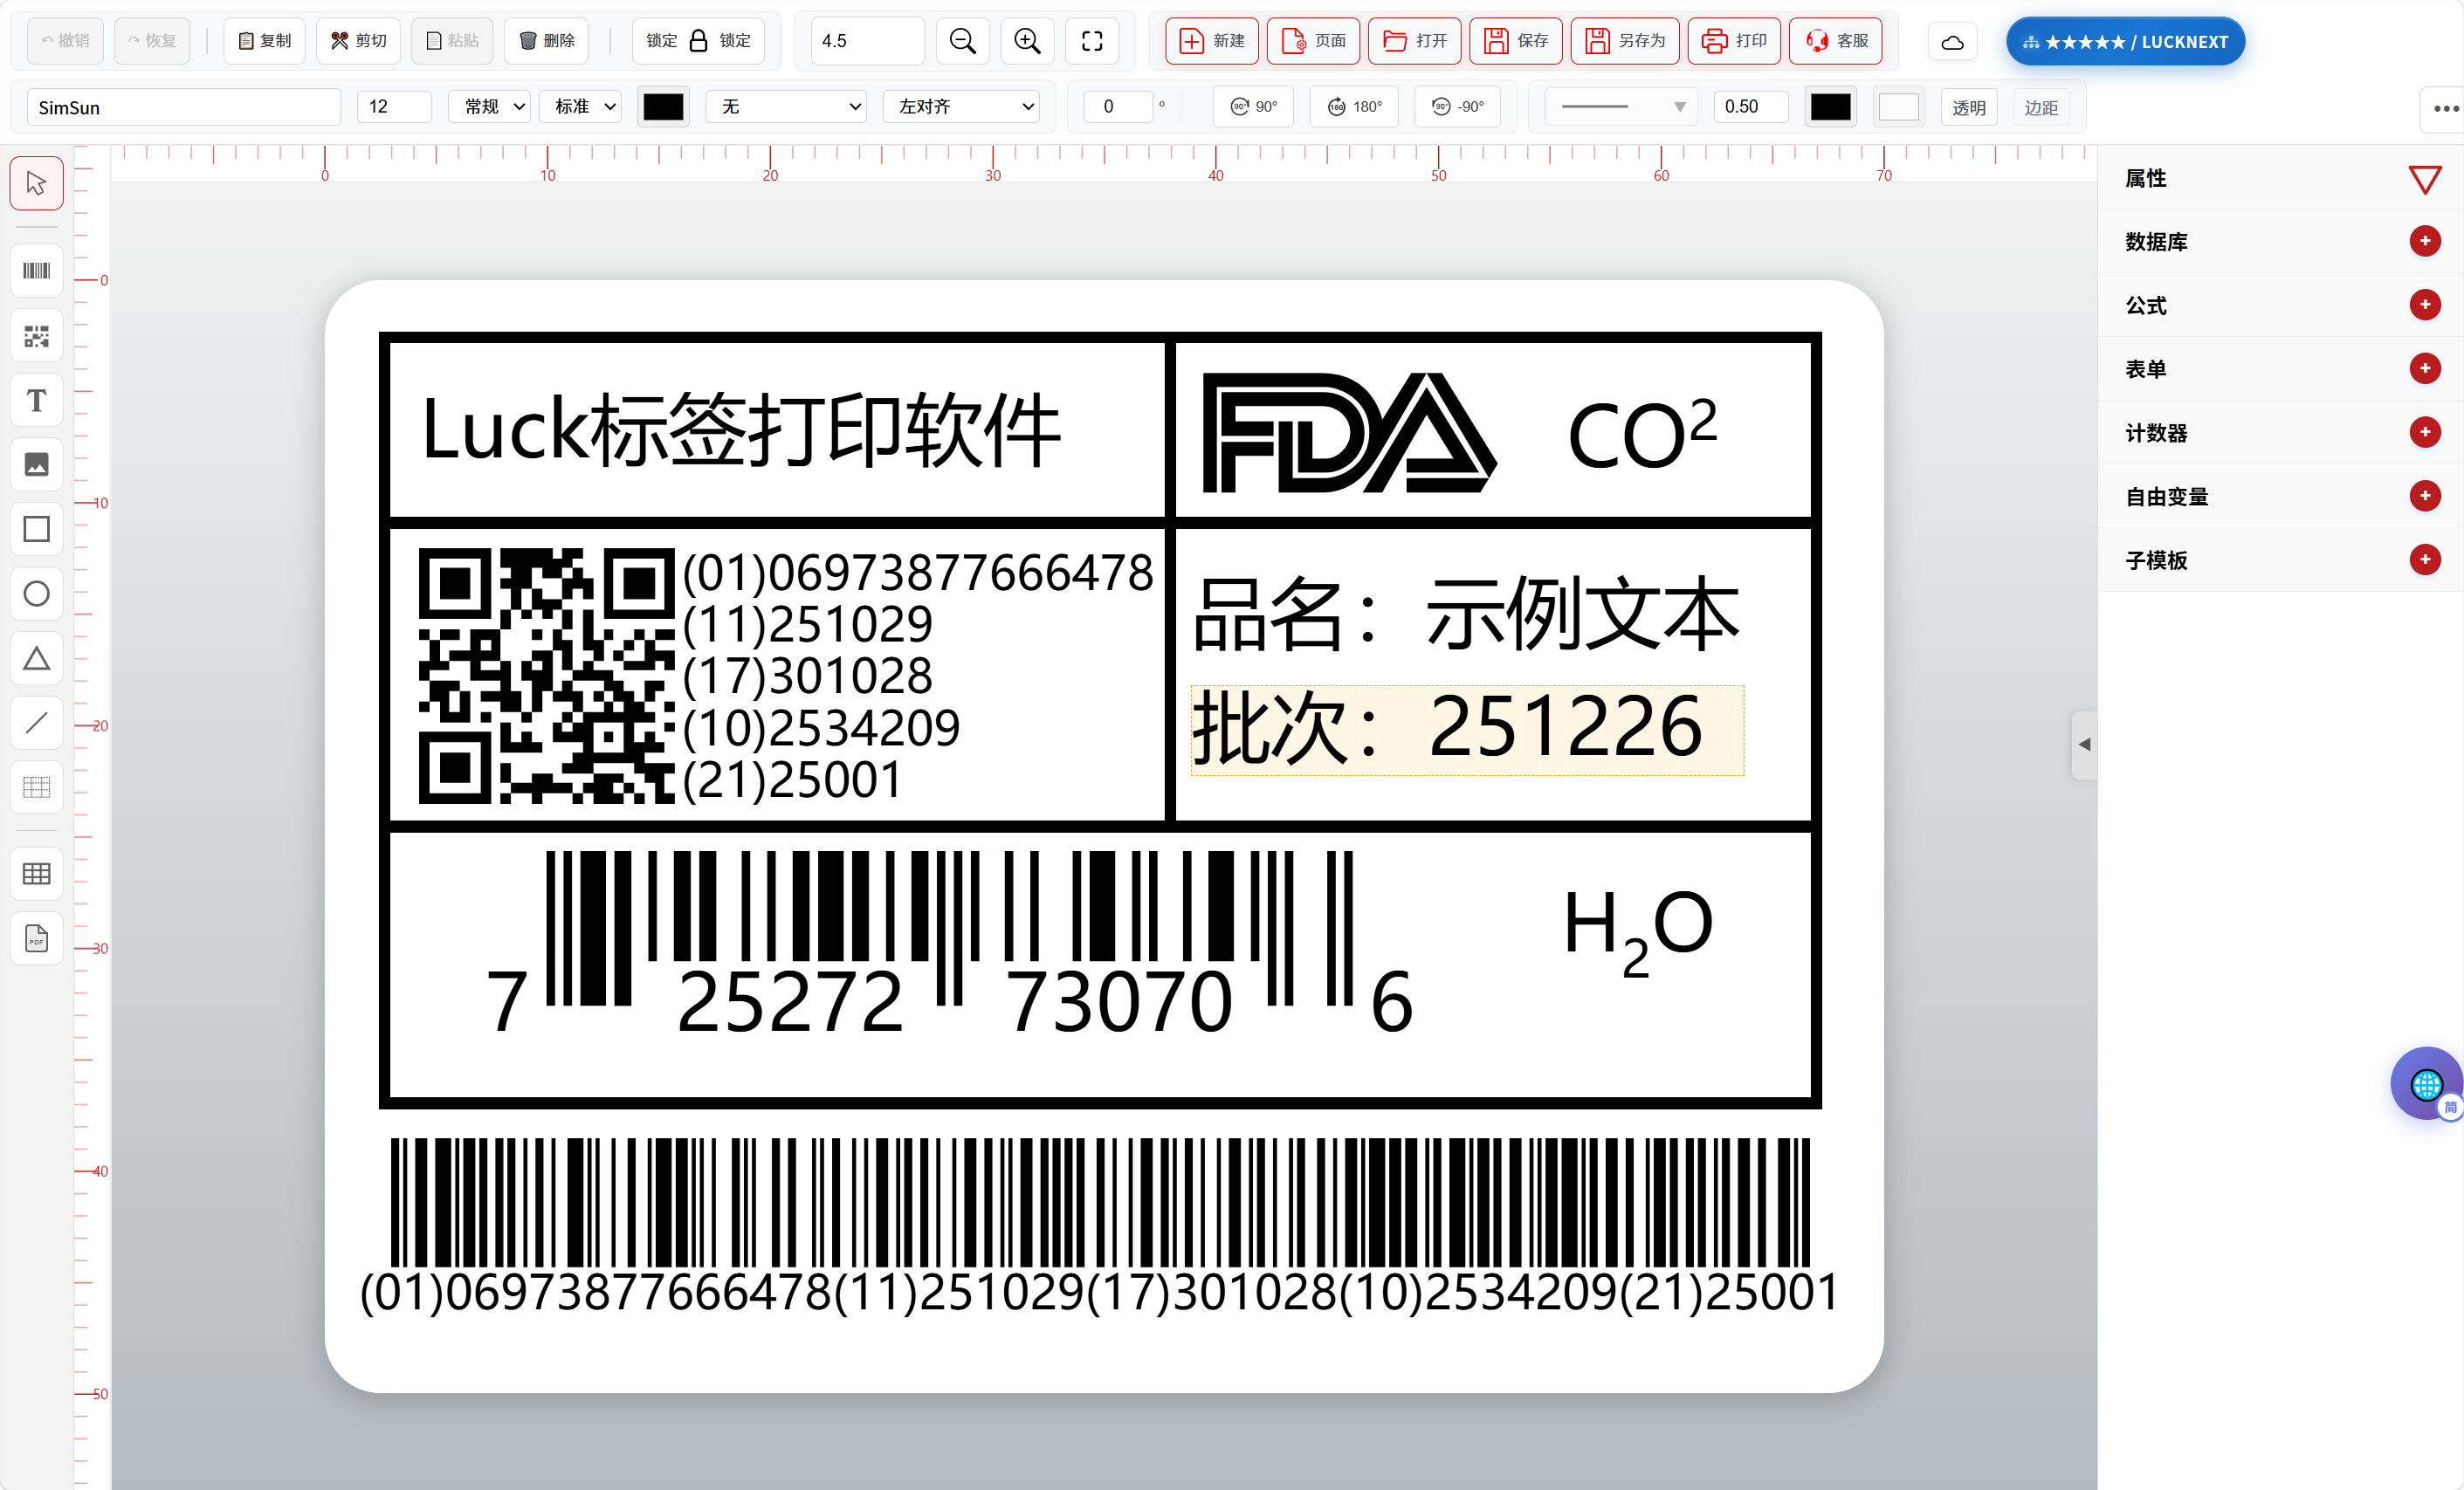The image size is (2464, 1490).
Task: Click 恢复 redo button
Action: click(x=152, y=41)
